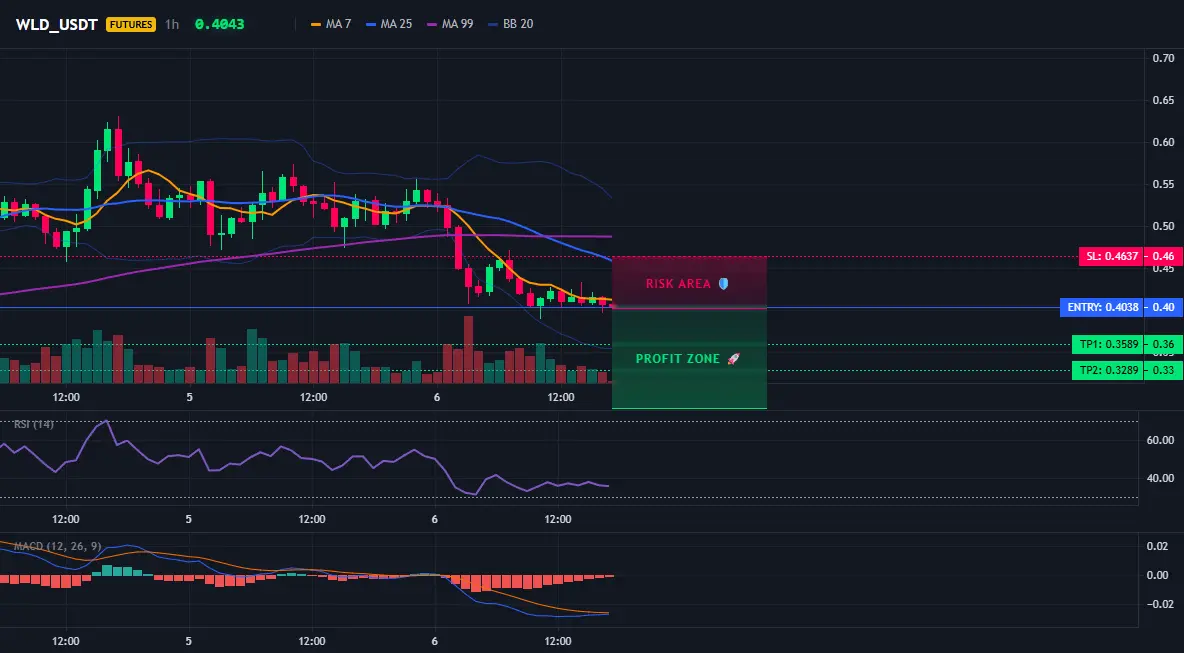Click the RSI (14) indicator label
Image resolution: width=1184 pixels, height=653 pixels.
pos(34,424)
